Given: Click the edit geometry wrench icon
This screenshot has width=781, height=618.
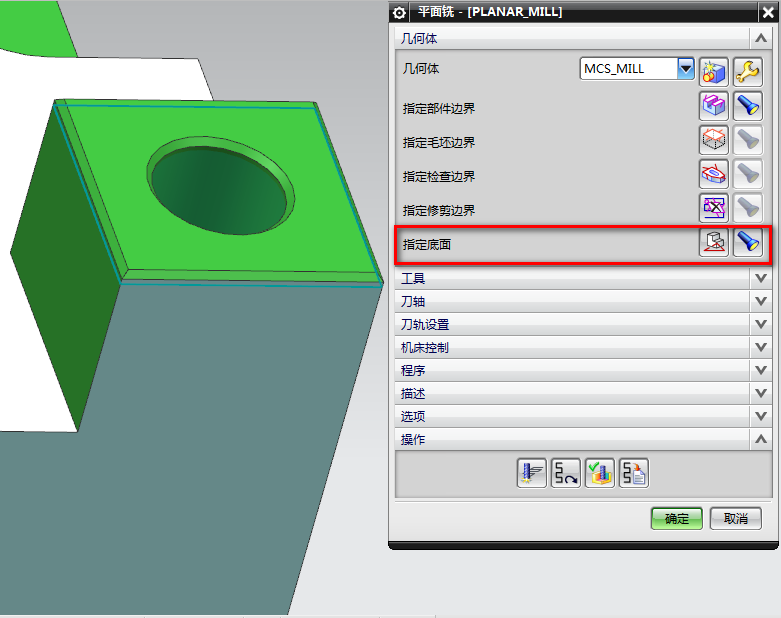Looking at the screenshot, I should pos(747,70).
